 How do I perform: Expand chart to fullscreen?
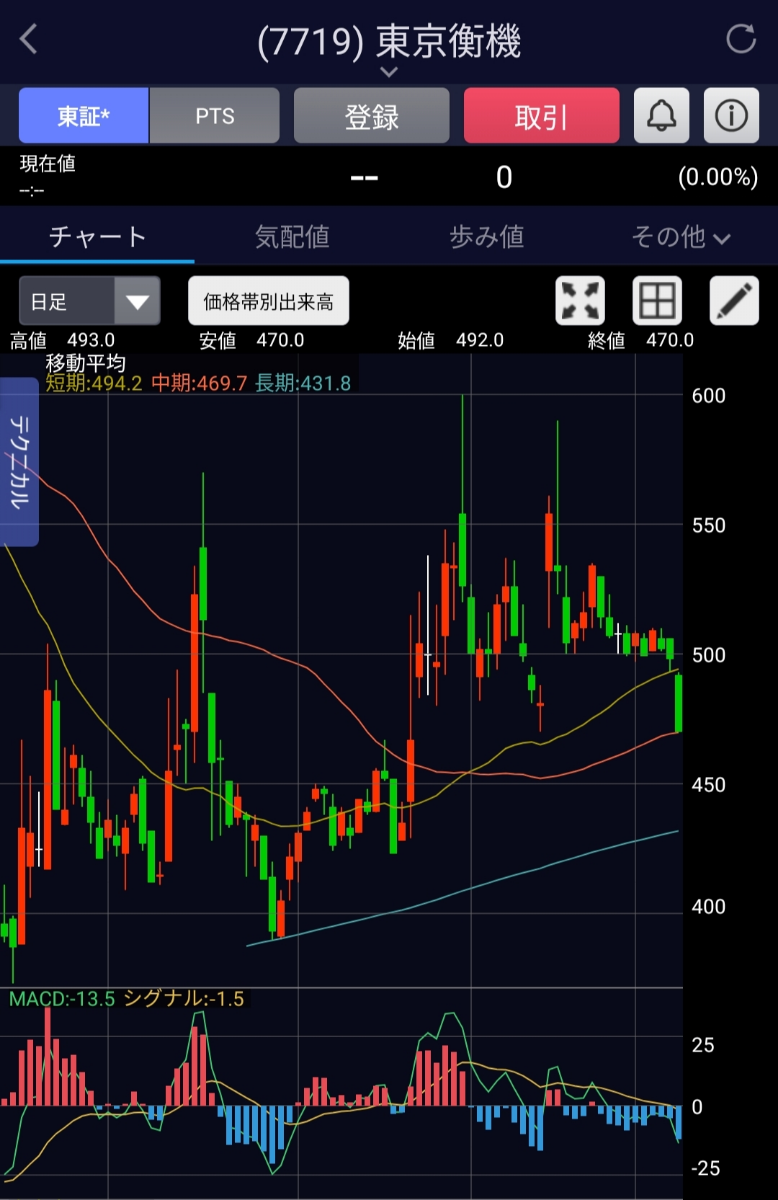tap(581, 300)
